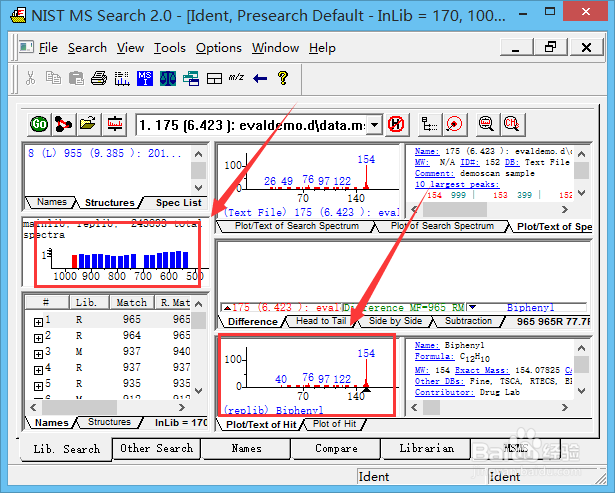Image resolution: width=615 pixels, height=493 pixels.
Task: Click the Contributor: link
Action: (444, 392)
